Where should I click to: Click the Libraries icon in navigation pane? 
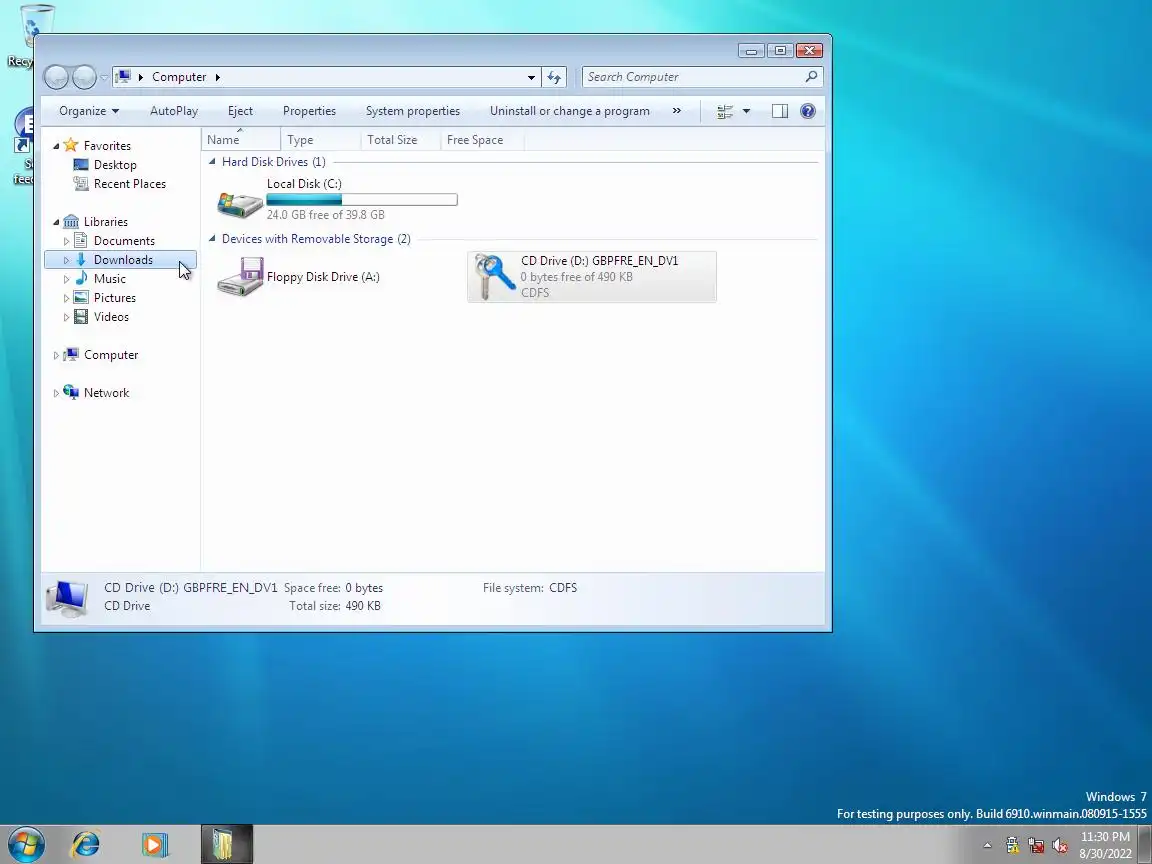71,221
